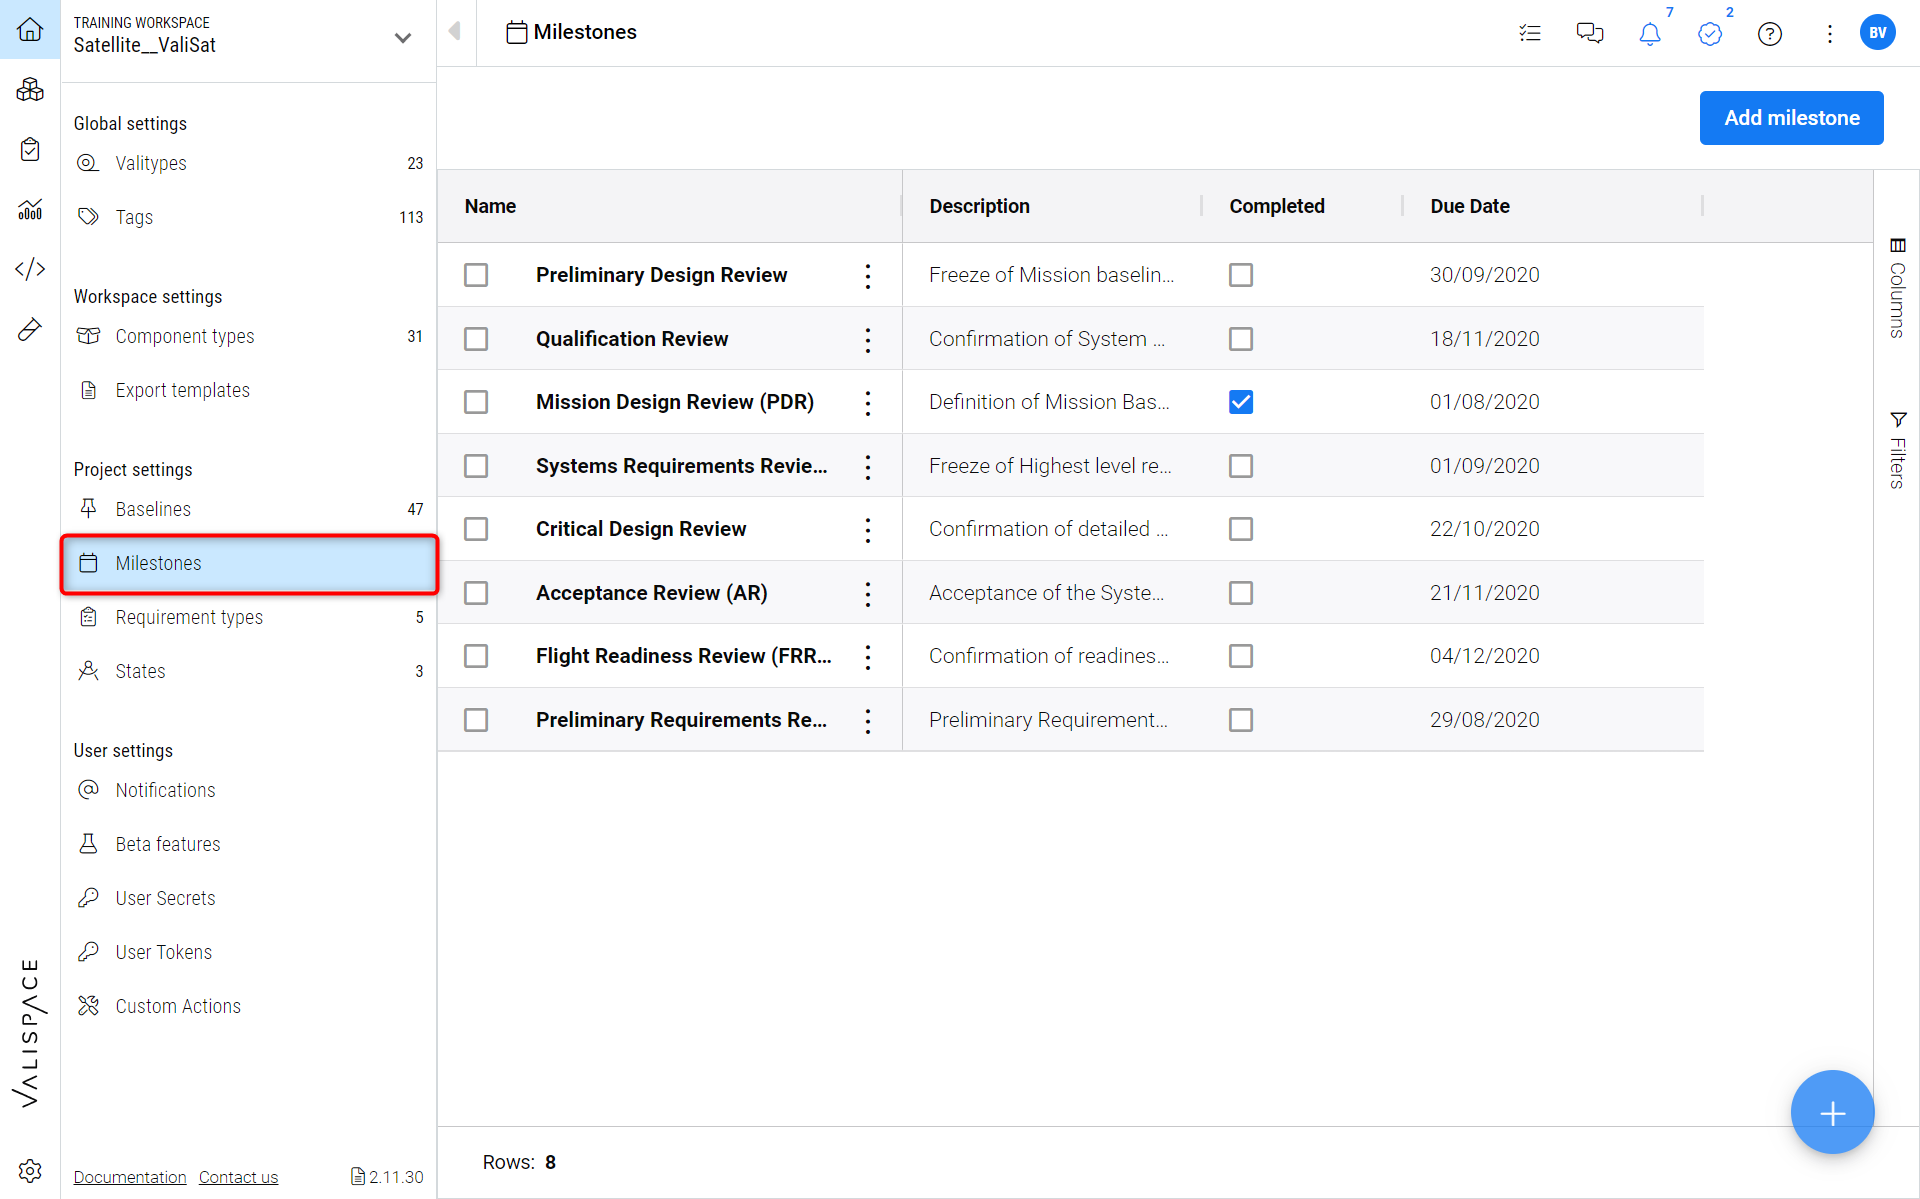Collapse the sidebar with the left arrow
Viewport: 1920px width, 1199px height.
pyautogui.click(x=455, y=31)
